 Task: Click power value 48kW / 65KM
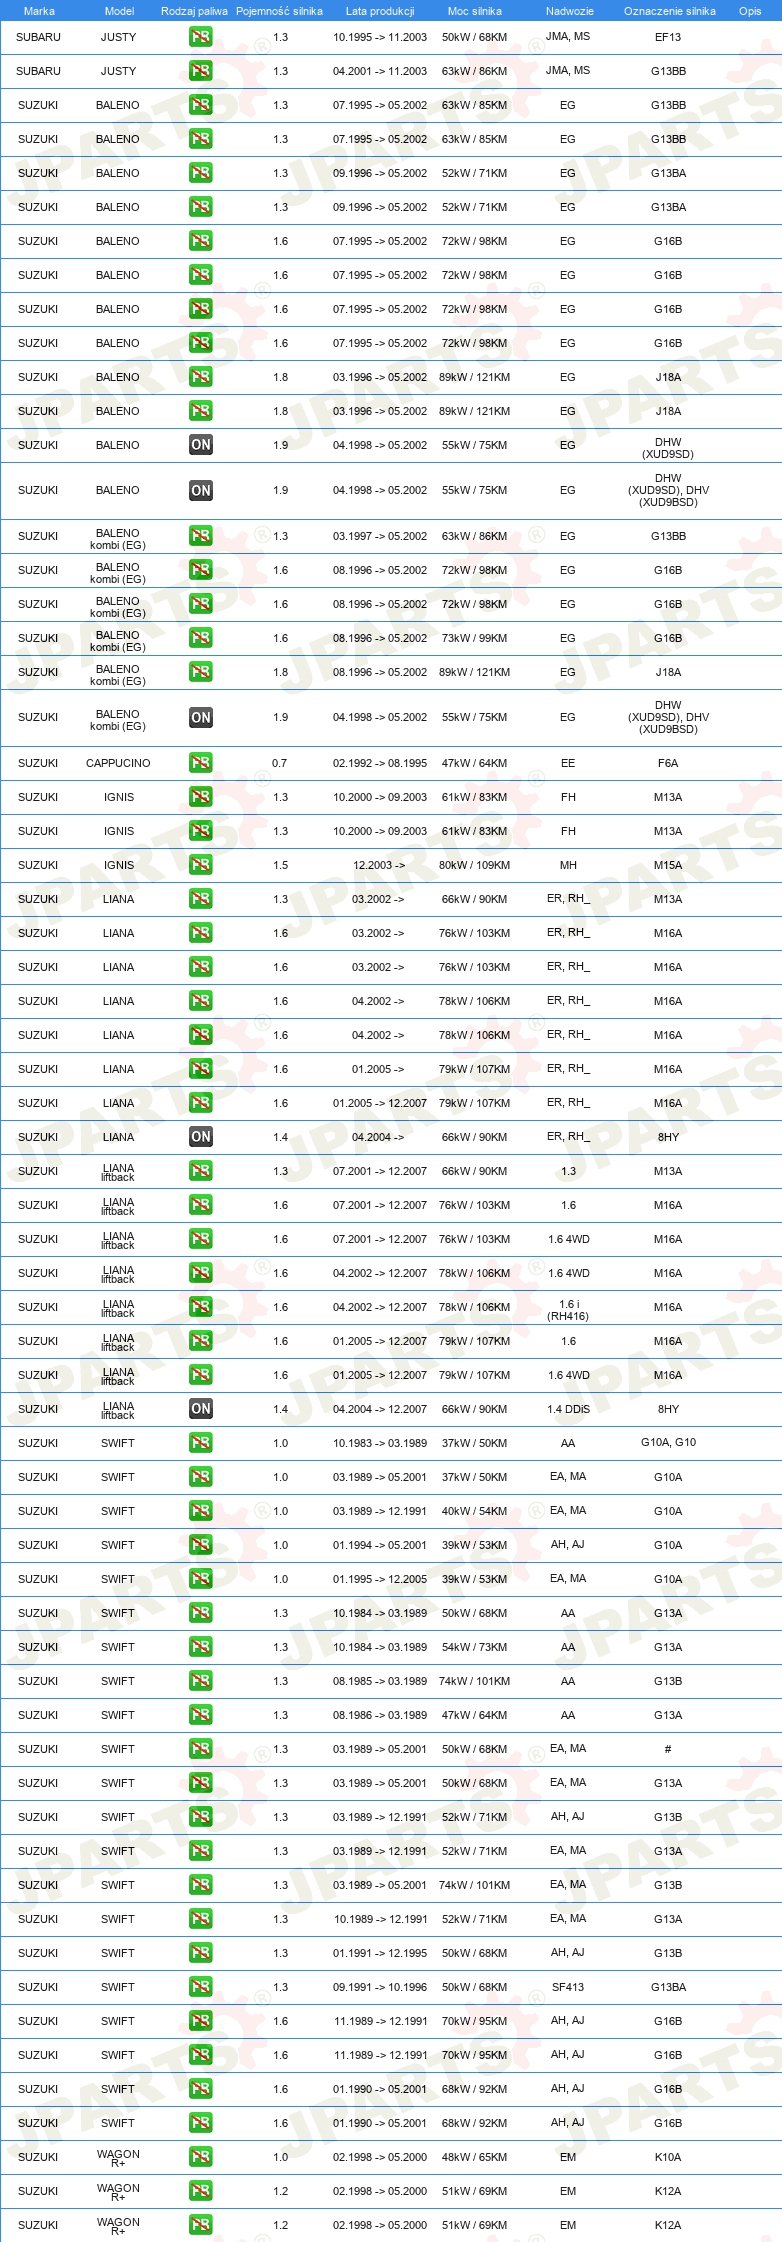[474, 2157]
